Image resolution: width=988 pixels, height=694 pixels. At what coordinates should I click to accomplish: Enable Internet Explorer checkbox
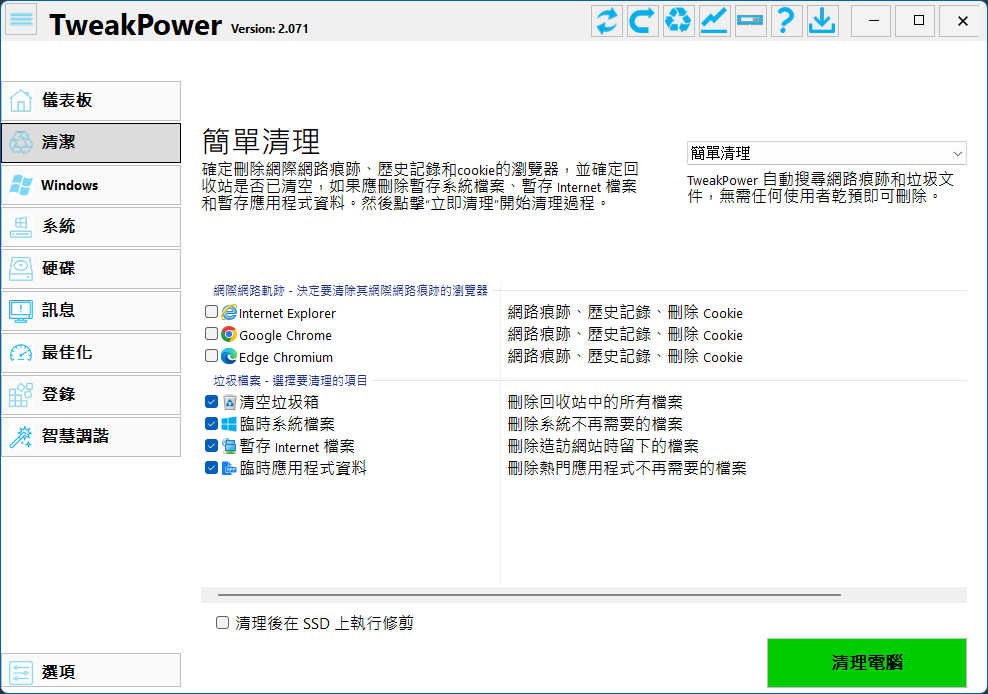(211, 312)
